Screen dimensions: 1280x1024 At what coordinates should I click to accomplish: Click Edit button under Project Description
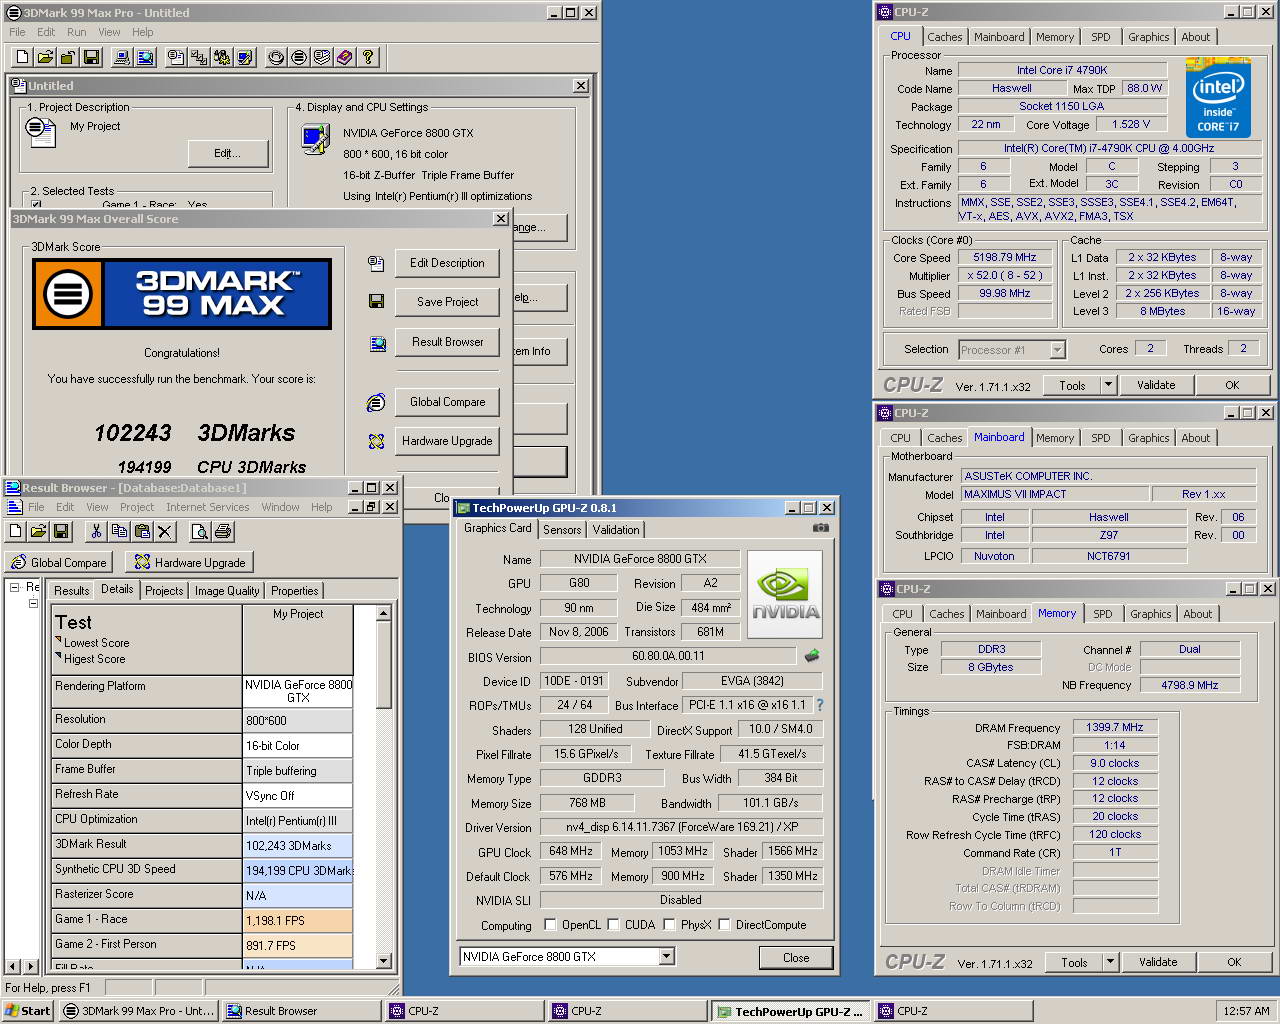pos(228,153)
